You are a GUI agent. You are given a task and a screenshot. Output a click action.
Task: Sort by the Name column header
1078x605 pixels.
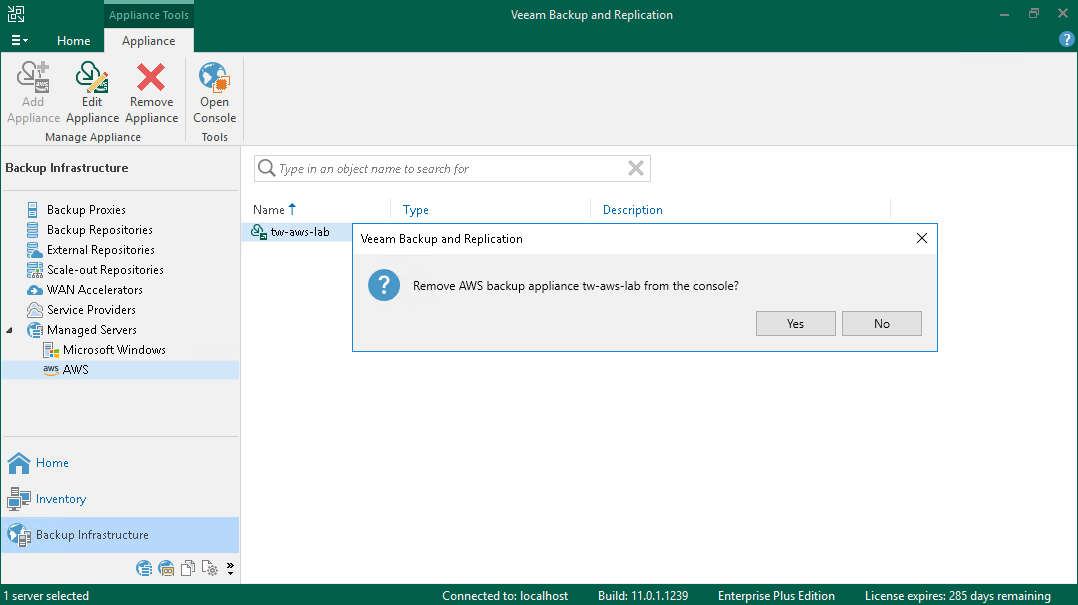274,210
